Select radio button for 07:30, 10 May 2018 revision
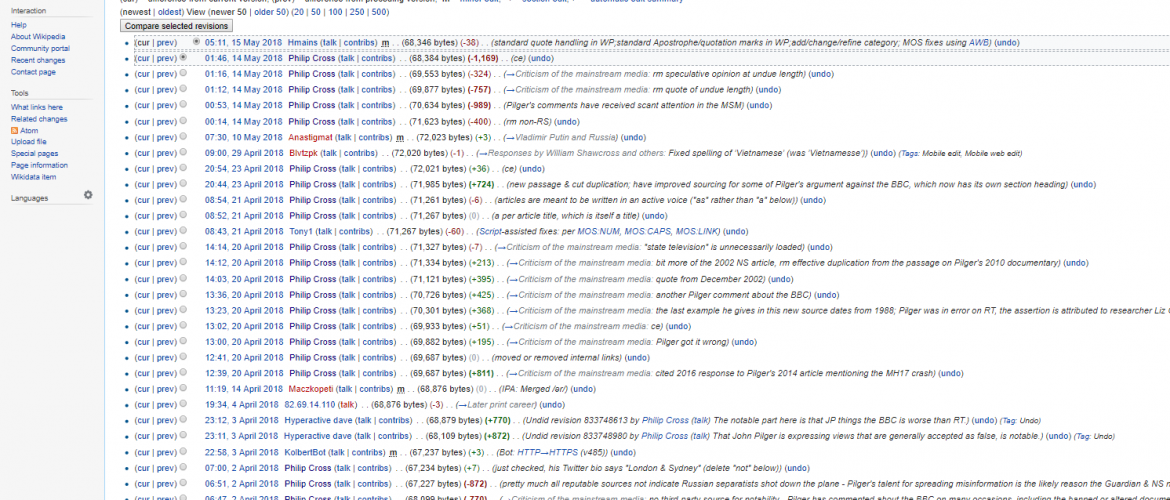This screenshot has height=500, width=1170. pos(182,137)
